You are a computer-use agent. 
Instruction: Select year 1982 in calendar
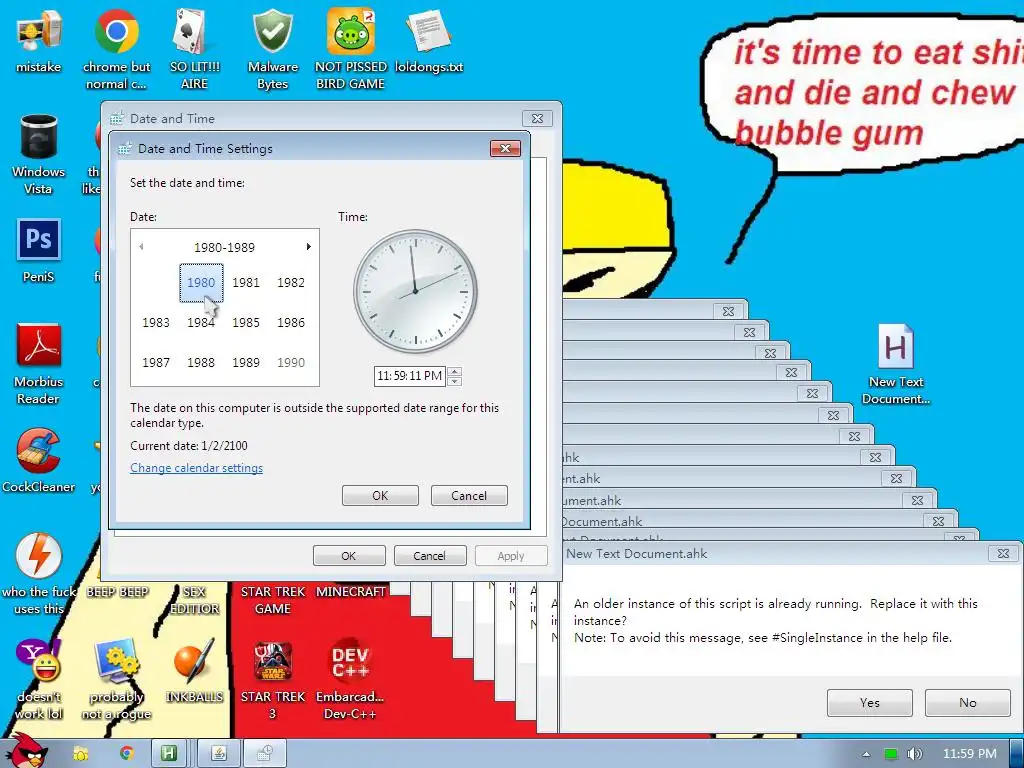[x=291, y=283]
